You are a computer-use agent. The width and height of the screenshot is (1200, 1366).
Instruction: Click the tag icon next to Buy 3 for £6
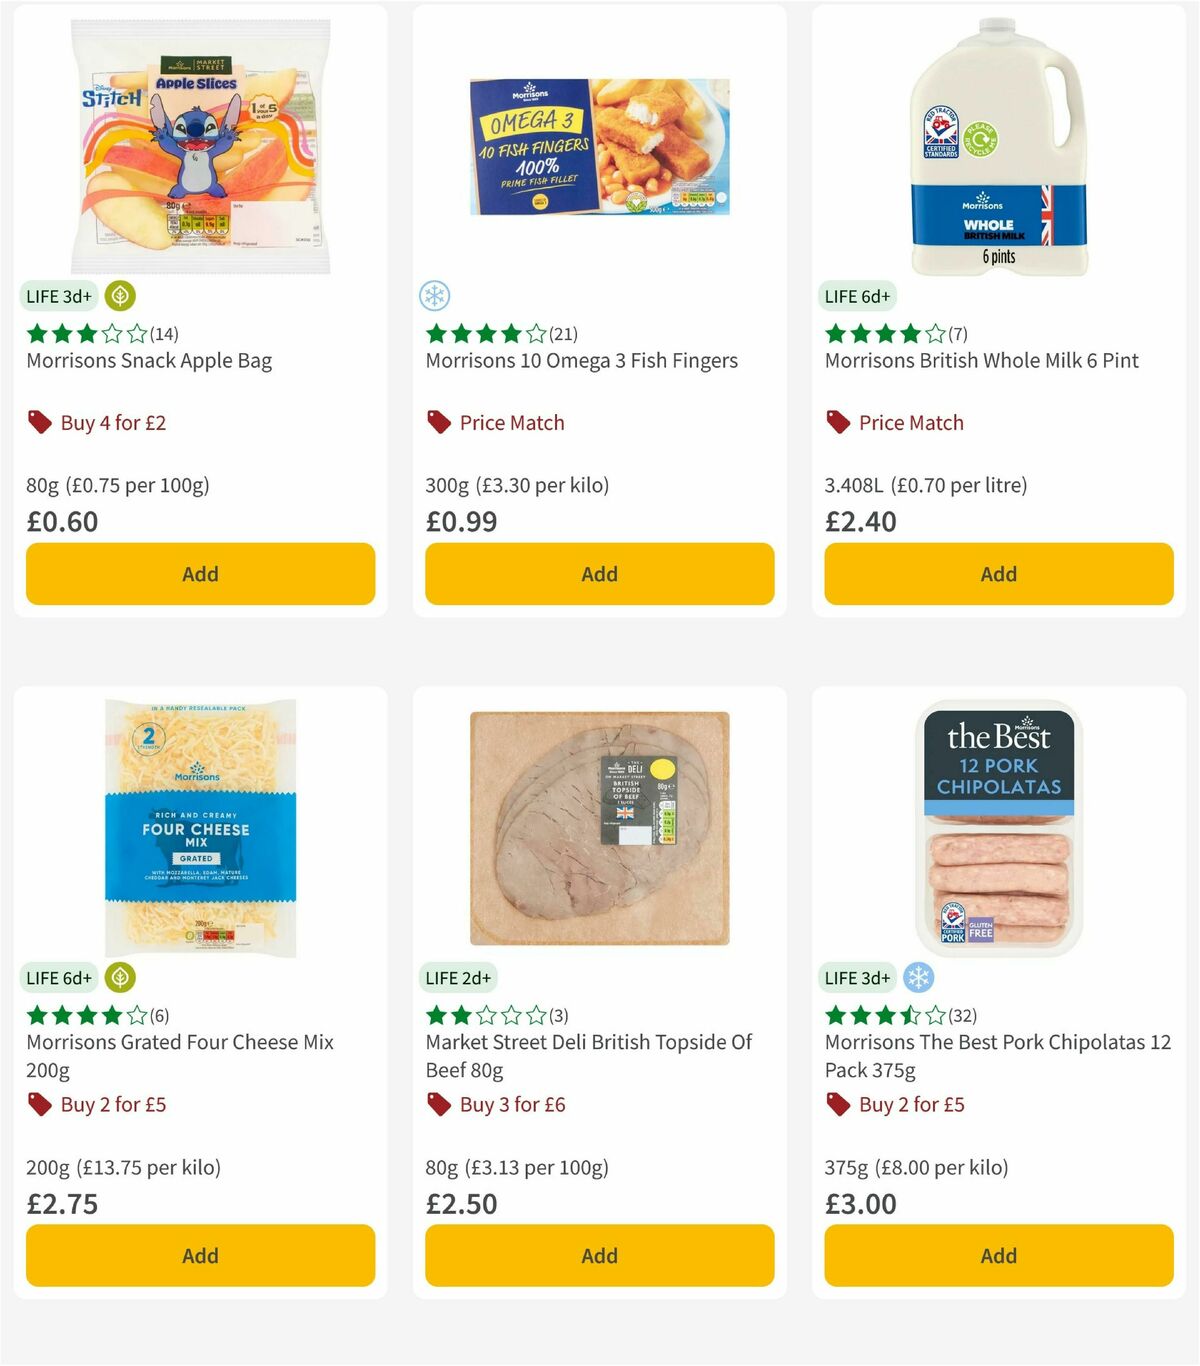tap(437, 1105)
